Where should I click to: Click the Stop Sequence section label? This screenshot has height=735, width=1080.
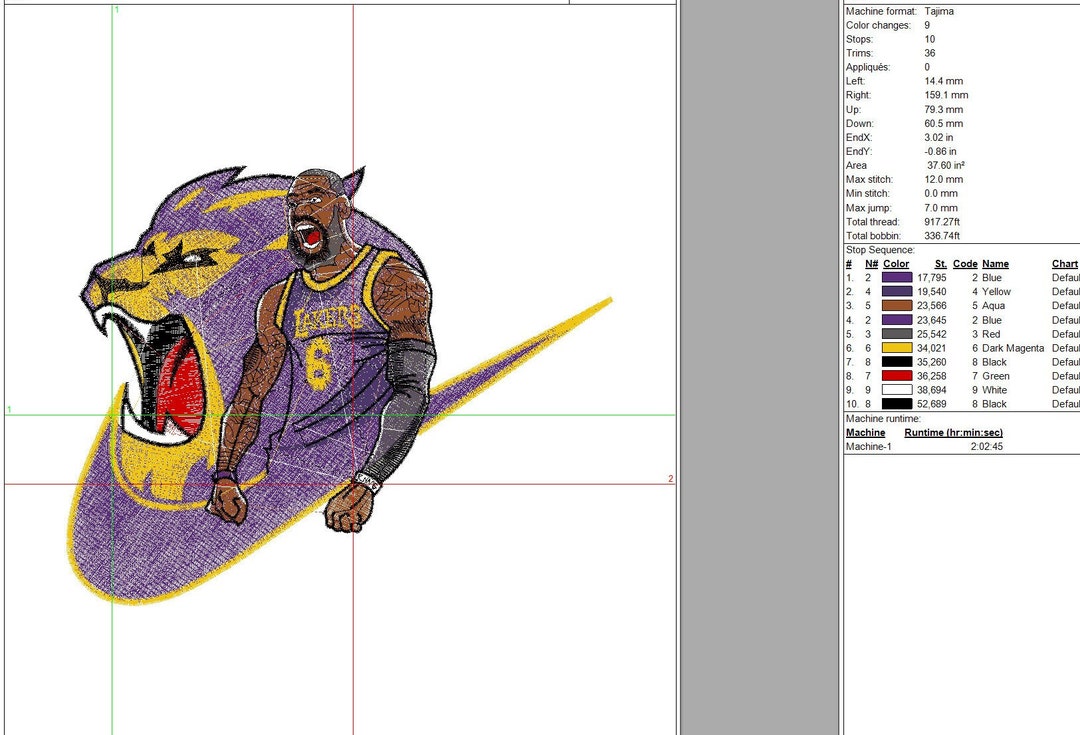click(x=880, y=249)
